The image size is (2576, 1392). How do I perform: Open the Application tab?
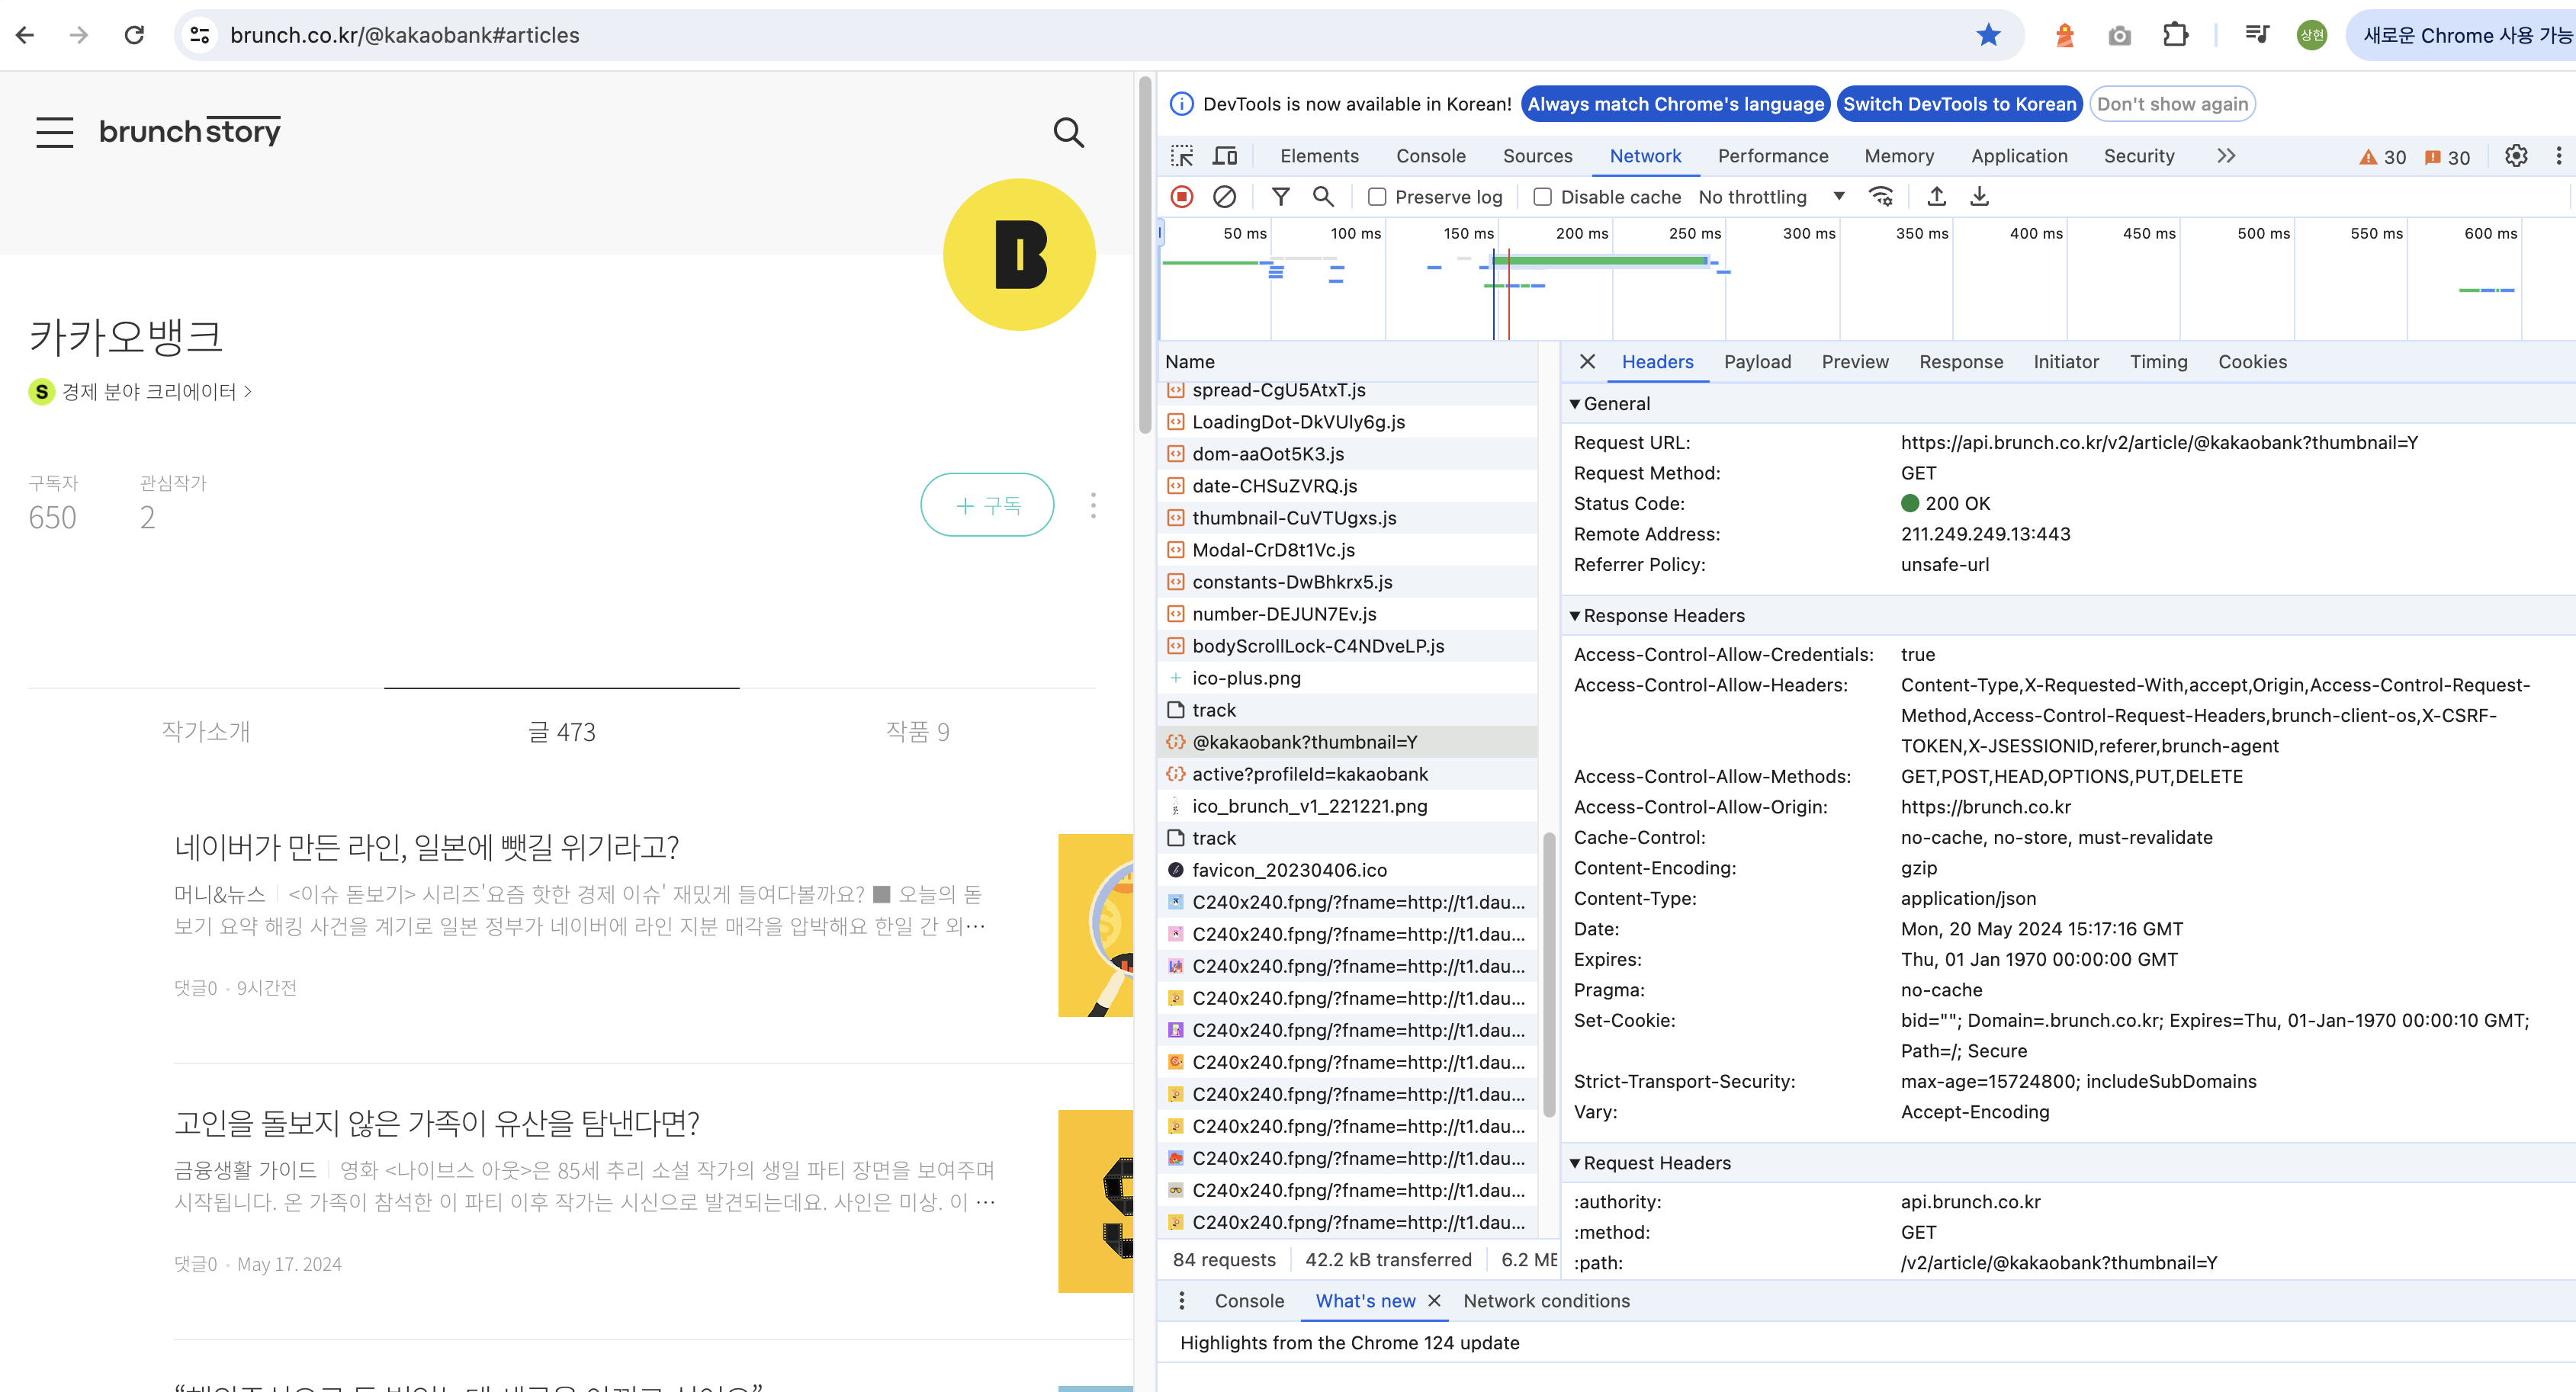click(2019, 156)
